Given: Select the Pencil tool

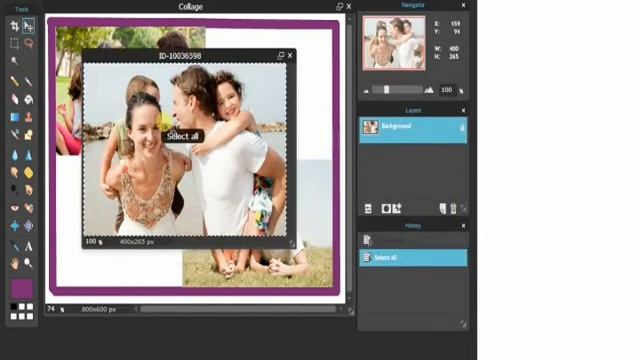Looking at the screenshot, I should click(15, 82).
